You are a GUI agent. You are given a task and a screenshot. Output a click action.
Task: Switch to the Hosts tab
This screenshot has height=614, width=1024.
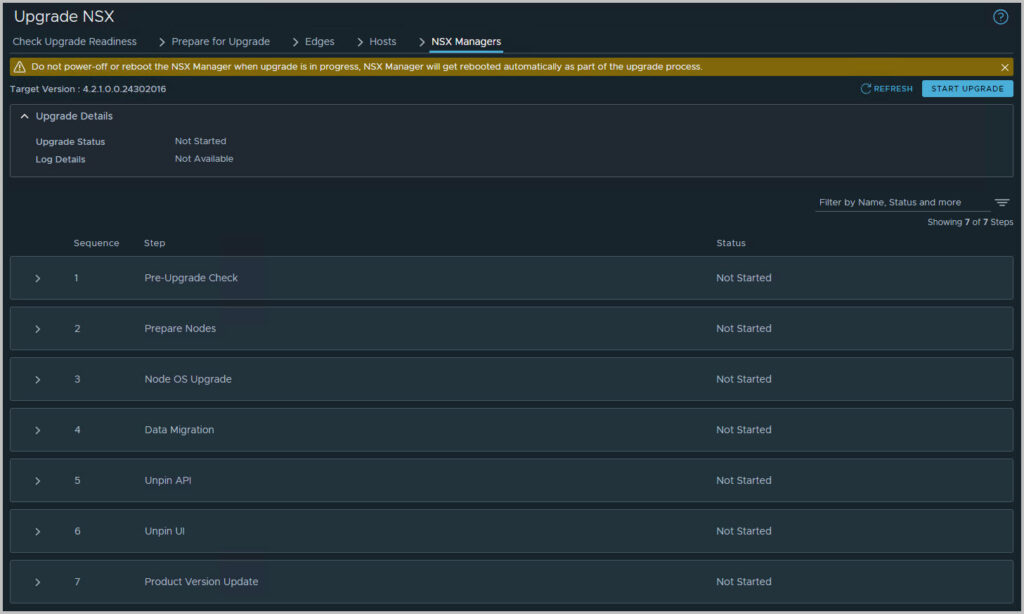[381, 41]
